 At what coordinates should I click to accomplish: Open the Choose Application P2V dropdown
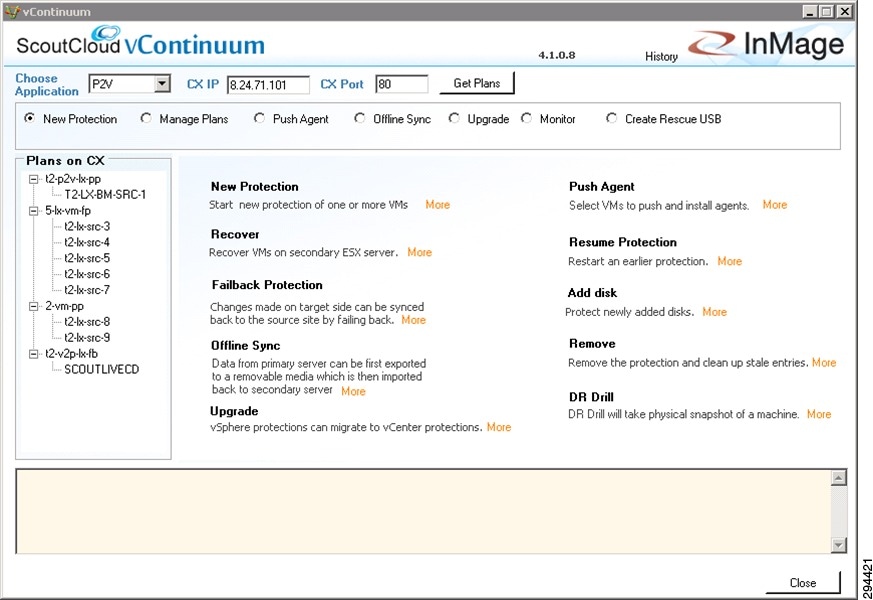(162, 84)
